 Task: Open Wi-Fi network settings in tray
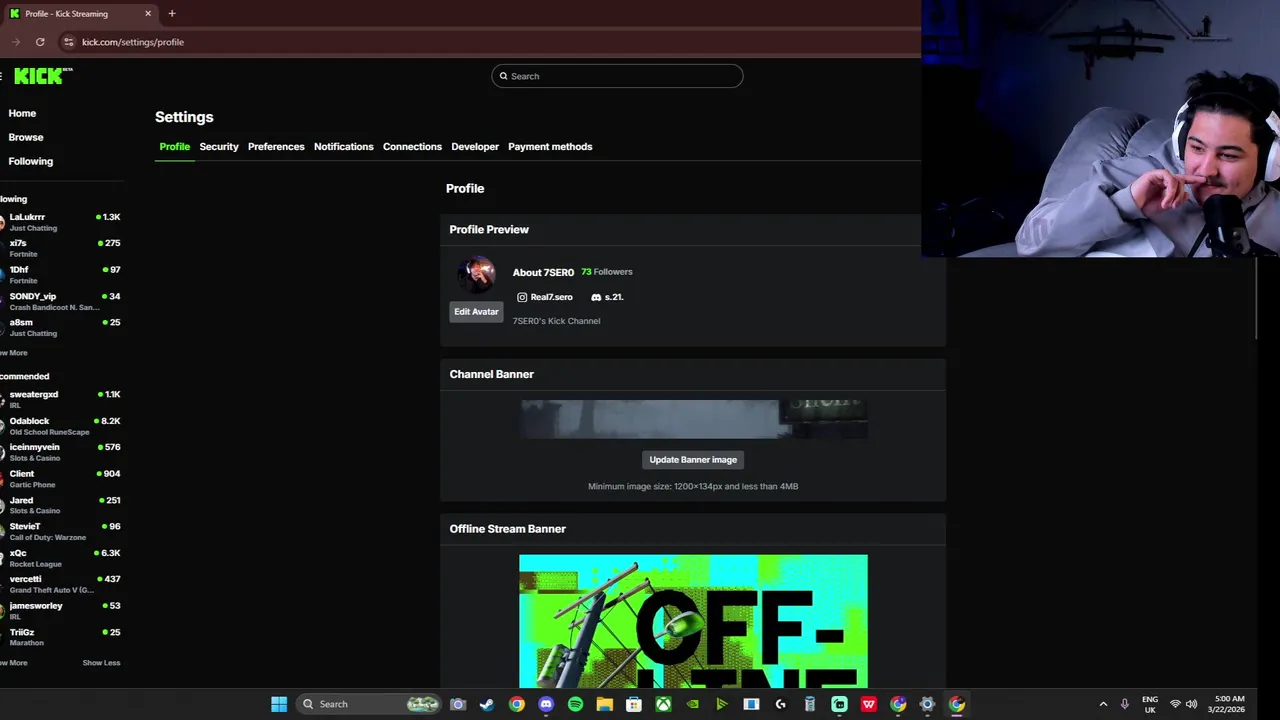click(1175, 704)
